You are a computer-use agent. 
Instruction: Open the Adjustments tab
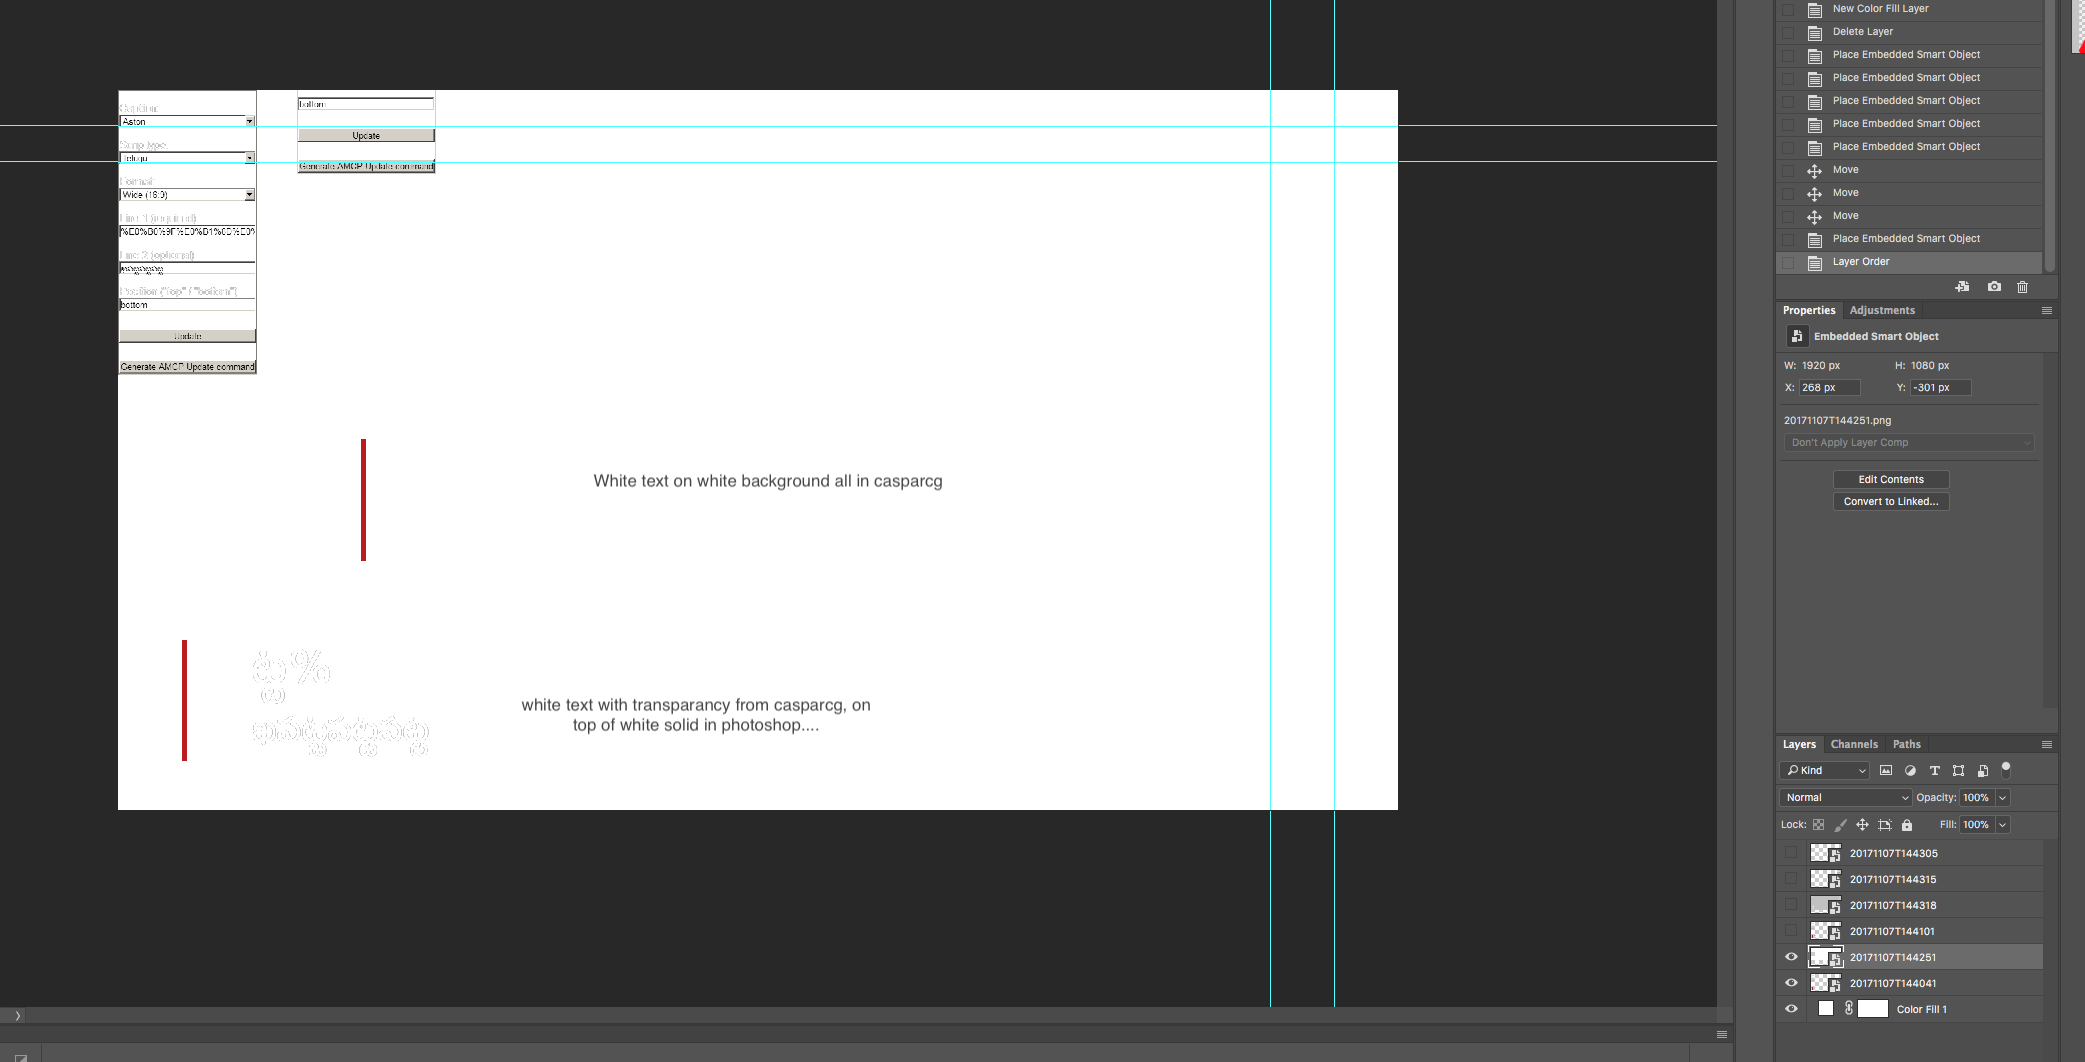[x=1882, y=310]
